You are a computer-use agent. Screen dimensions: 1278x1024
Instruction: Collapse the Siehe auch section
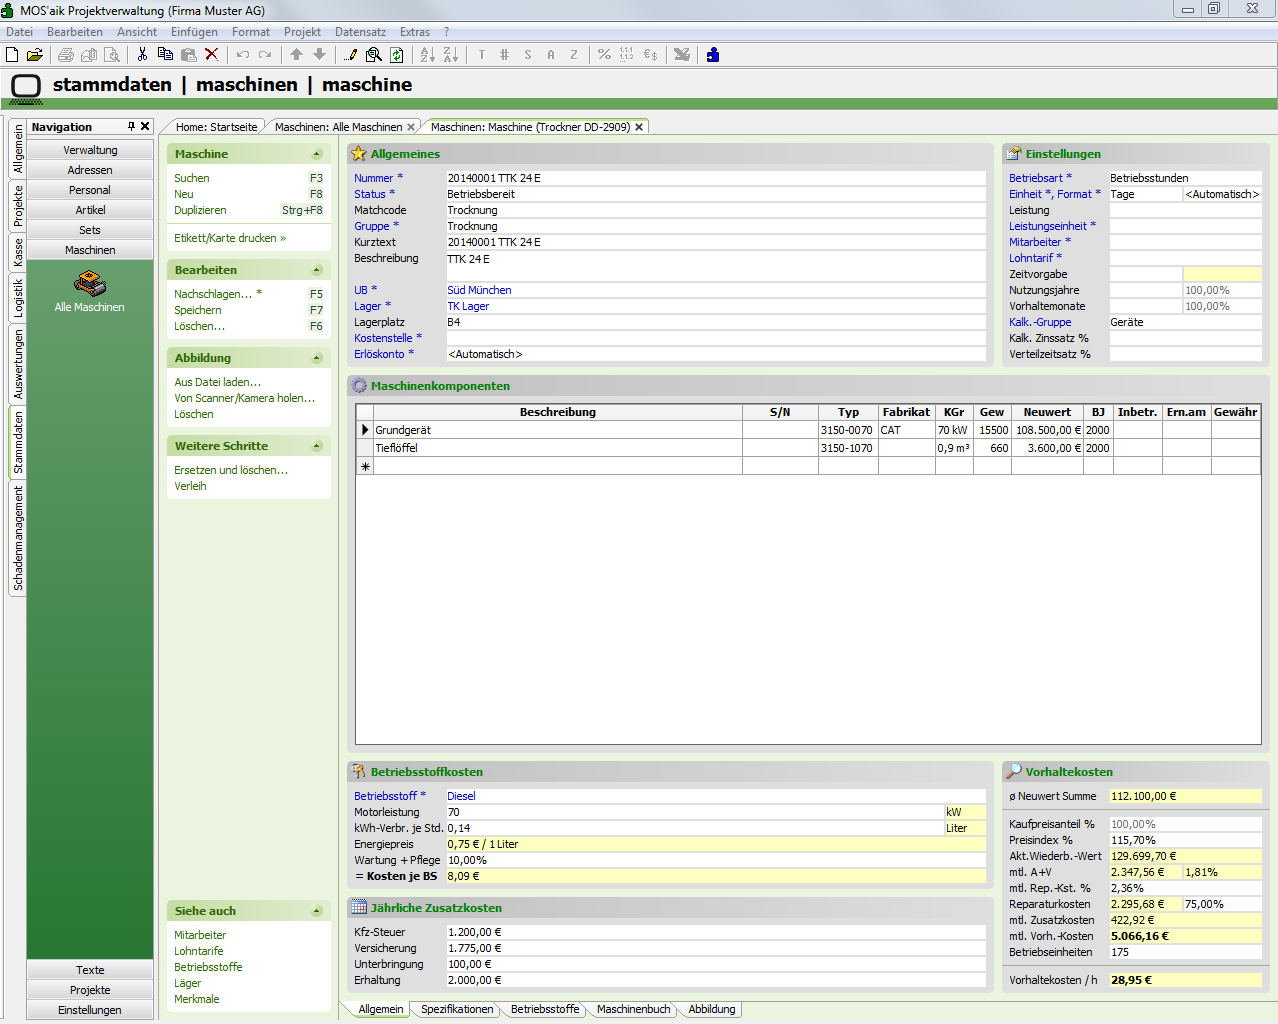pyautogui.click(x=317, y=911)
